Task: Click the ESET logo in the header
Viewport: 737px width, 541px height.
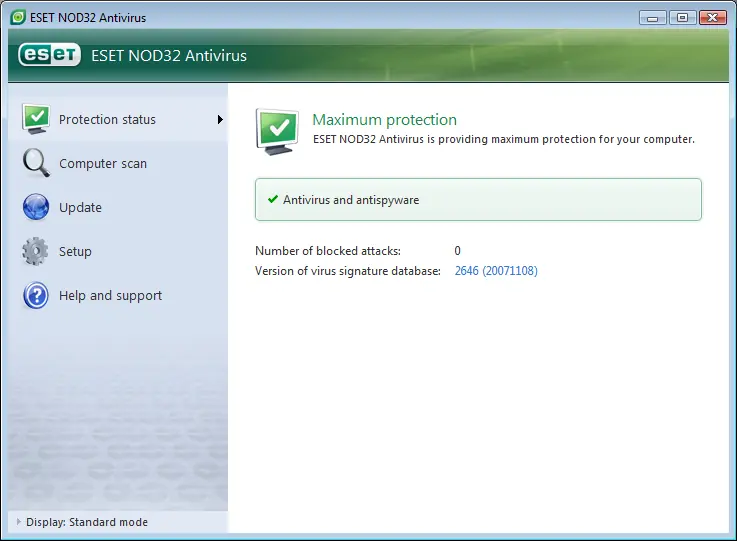Action: (x=49, y=55)
